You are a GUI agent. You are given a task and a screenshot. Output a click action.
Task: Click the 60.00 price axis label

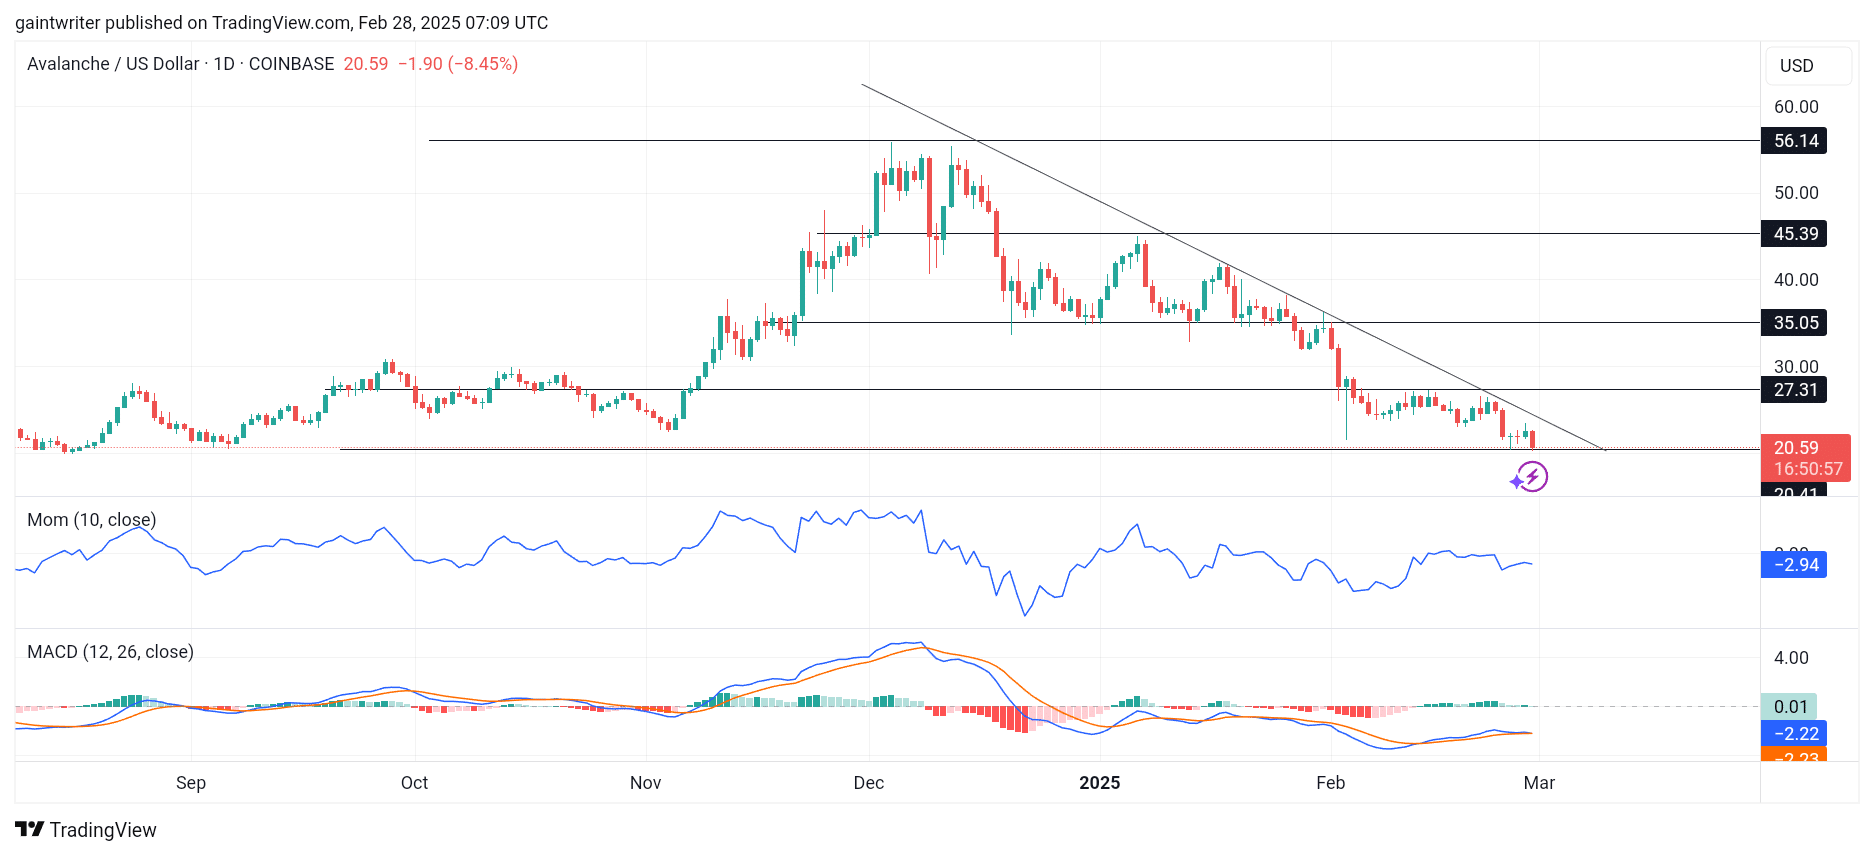[1796, 107]
